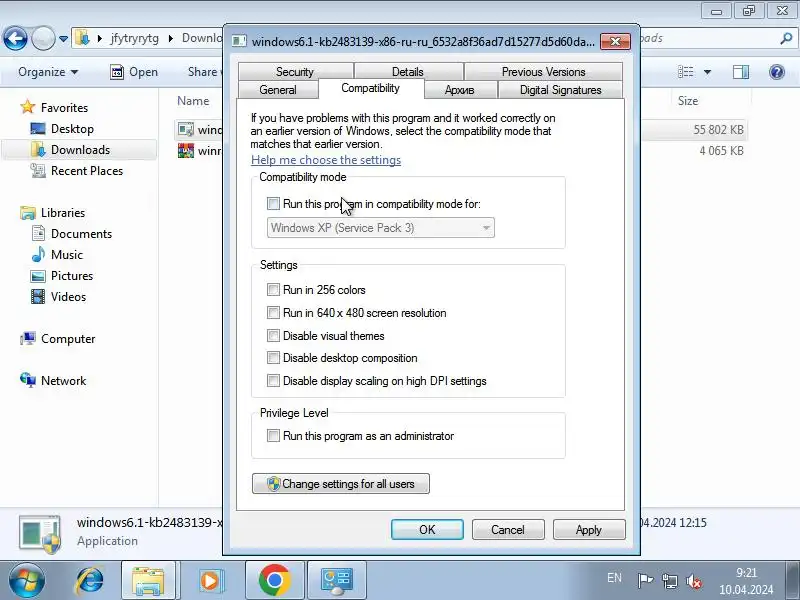Open the view options dropdown arrow
800x600 pixels.
point(708,72)
